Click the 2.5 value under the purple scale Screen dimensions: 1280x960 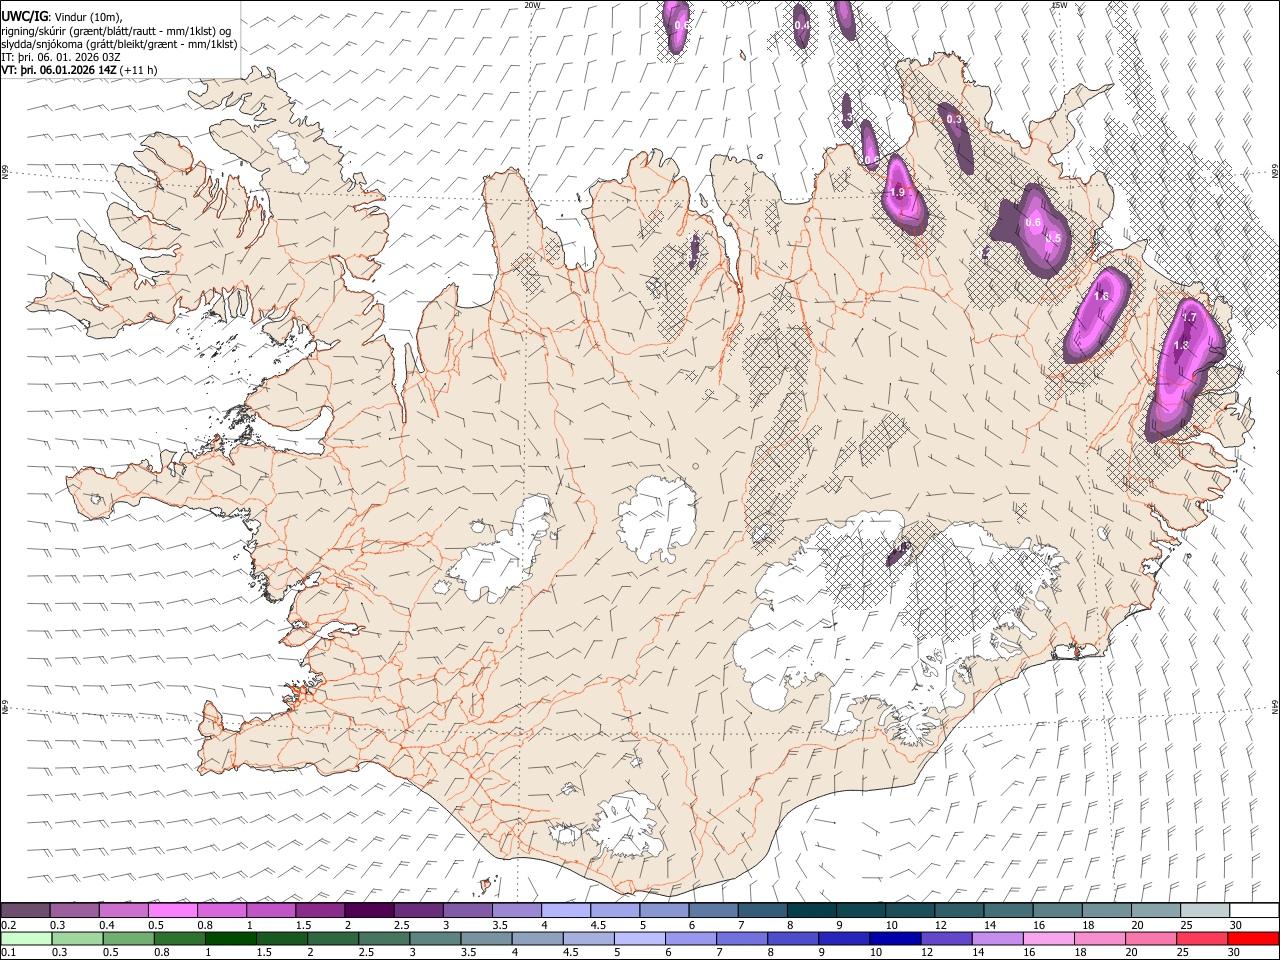(x=401, y=925)
